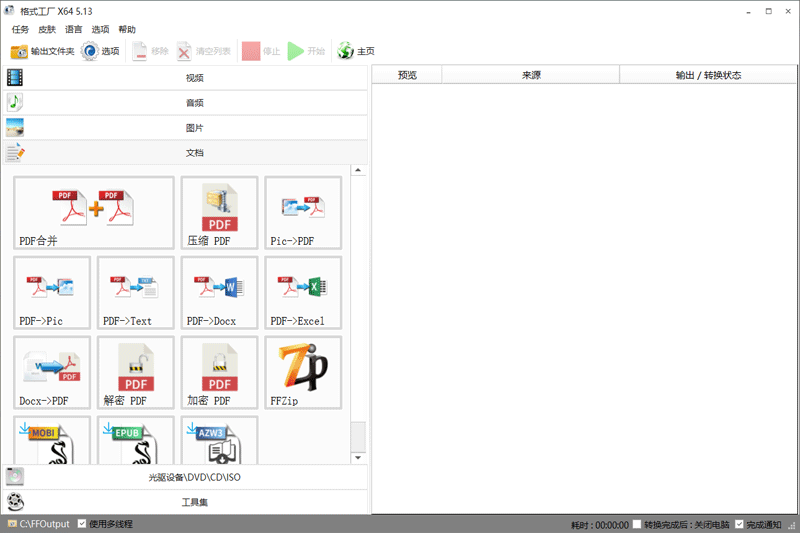Image resolution: width=800 pixels, height=533 pixels.
Task: Click the 移除 remove toolbar button
Action: click(150, 51)
